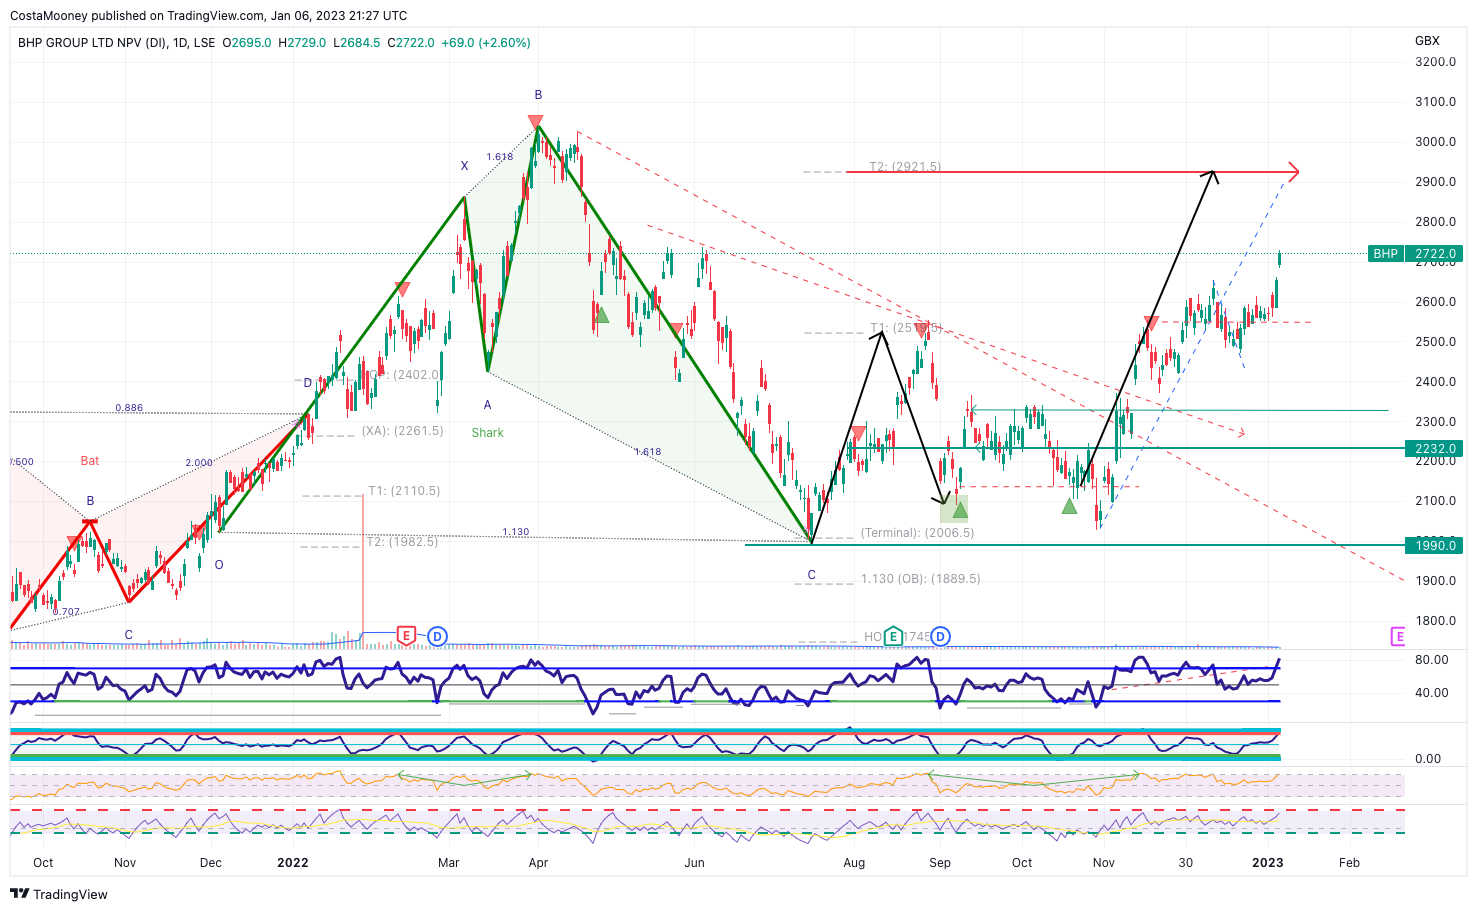Click the 0.886 ratio label
The height and width of the screenshot is (911, 1477).
(x=129, y=408)
